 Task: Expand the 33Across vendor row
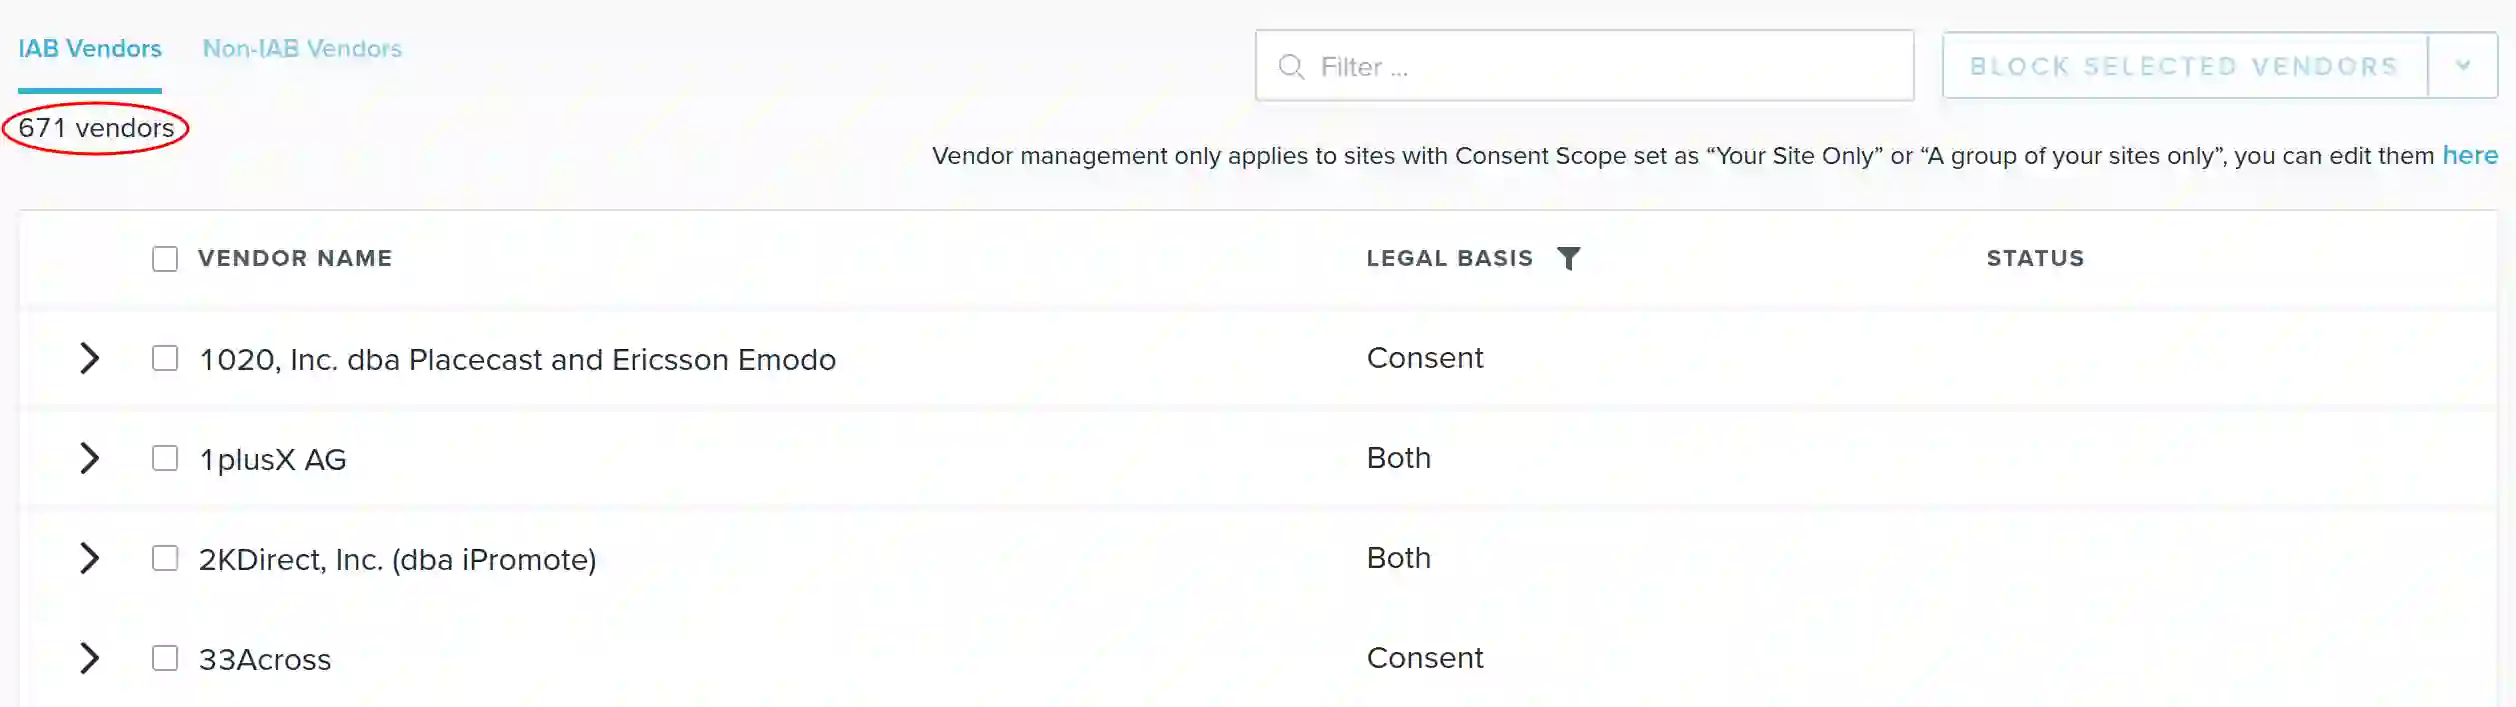89,658
